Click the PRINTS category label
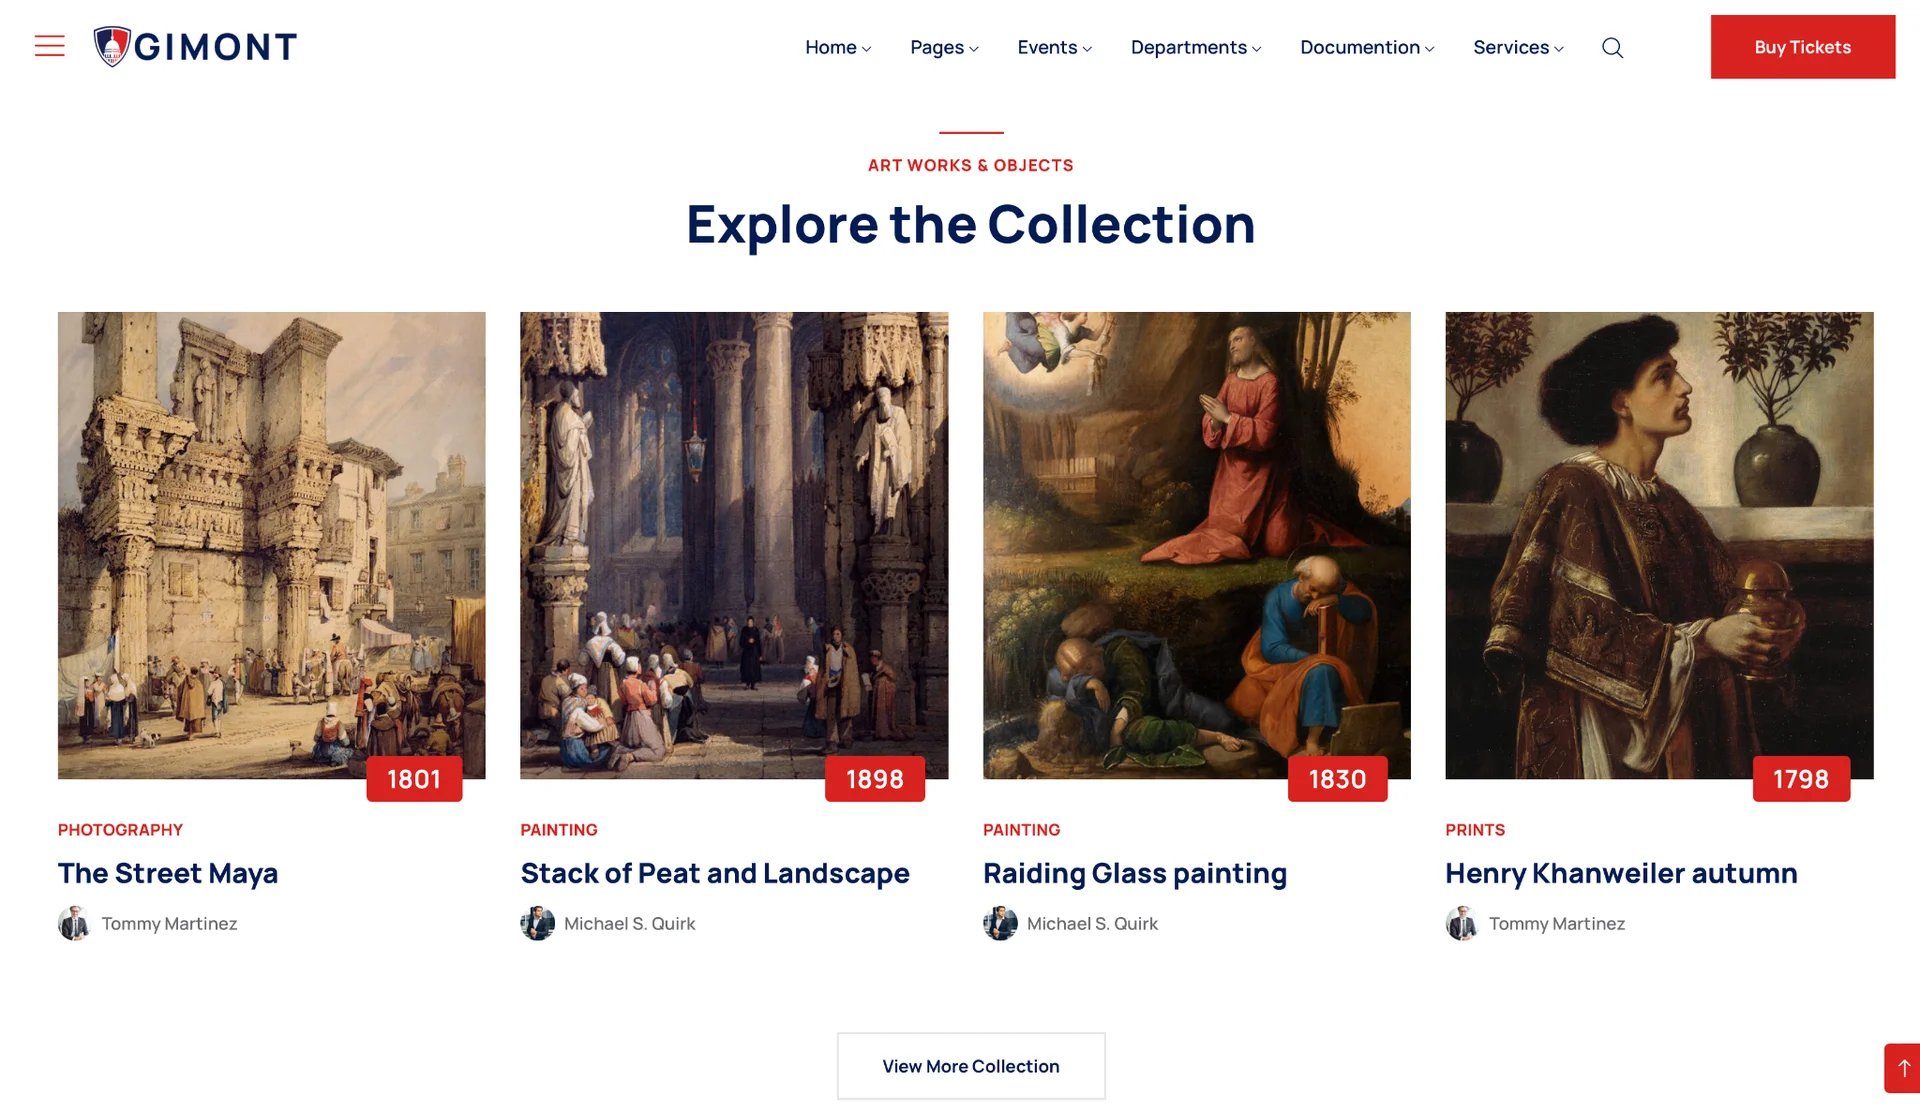This screenshot has height=1110, width=1920. pyautogui.click(x=1475, y=830)
